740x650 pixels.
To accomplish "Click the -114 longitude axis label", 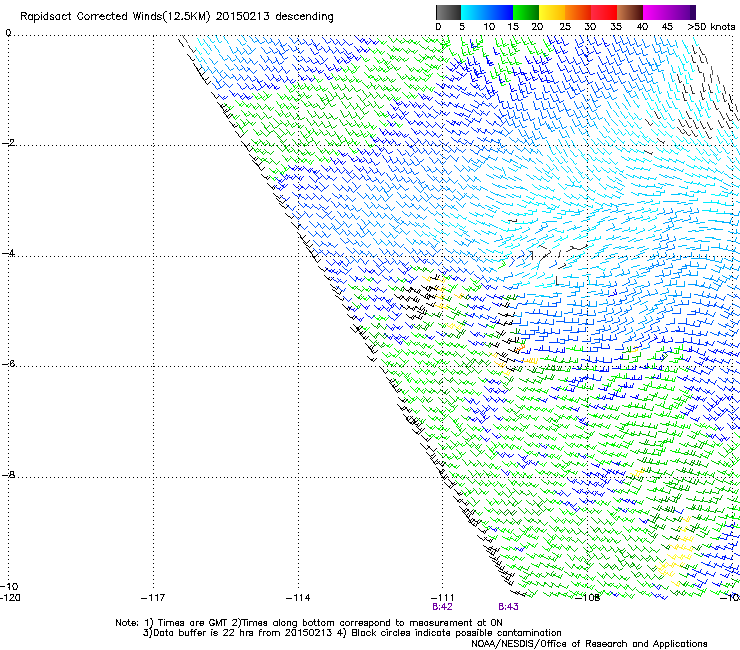I will (x=298, y=598).
